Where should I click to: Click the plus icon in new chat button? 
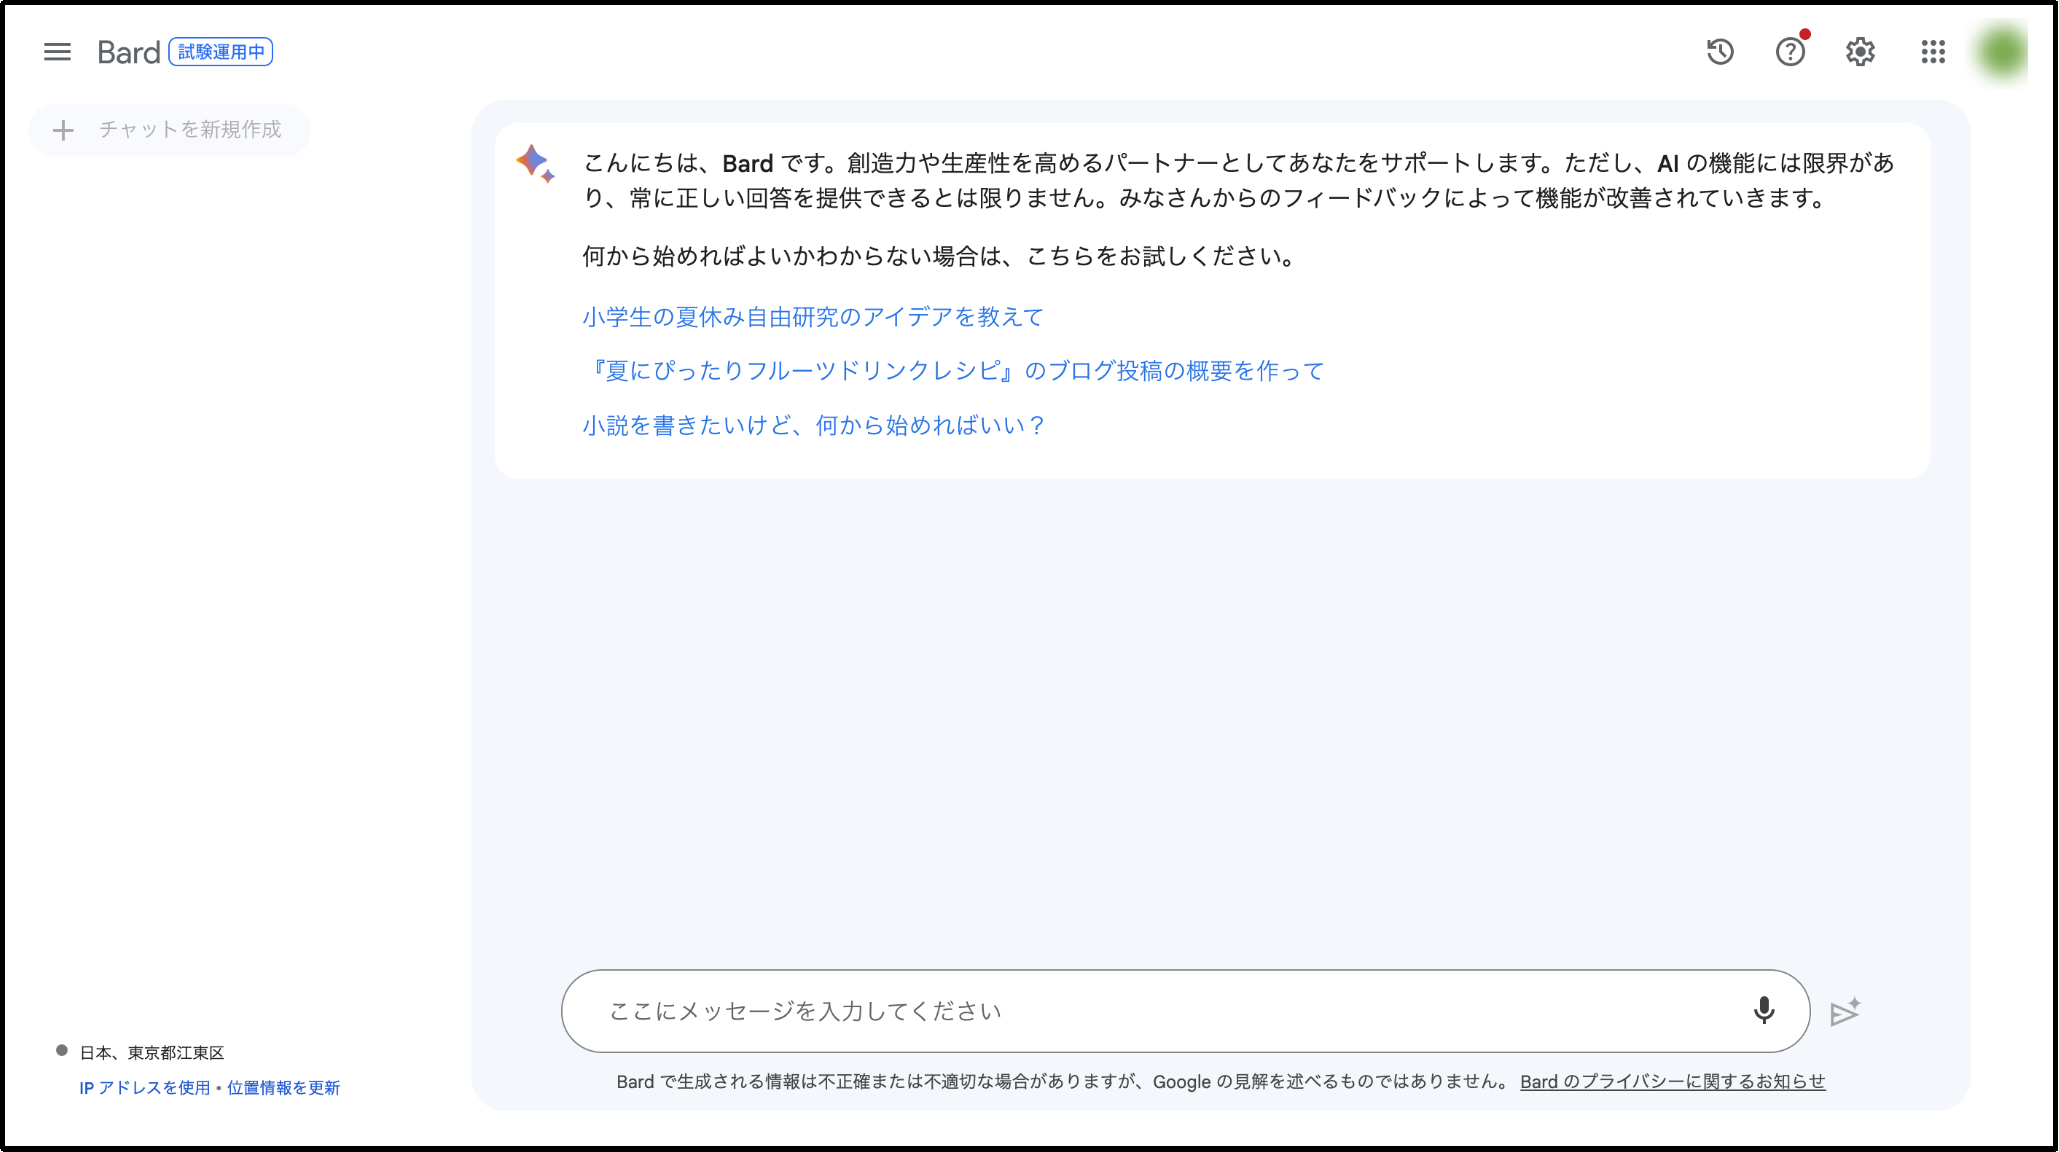pyautogui.click(x=63, y=130)
